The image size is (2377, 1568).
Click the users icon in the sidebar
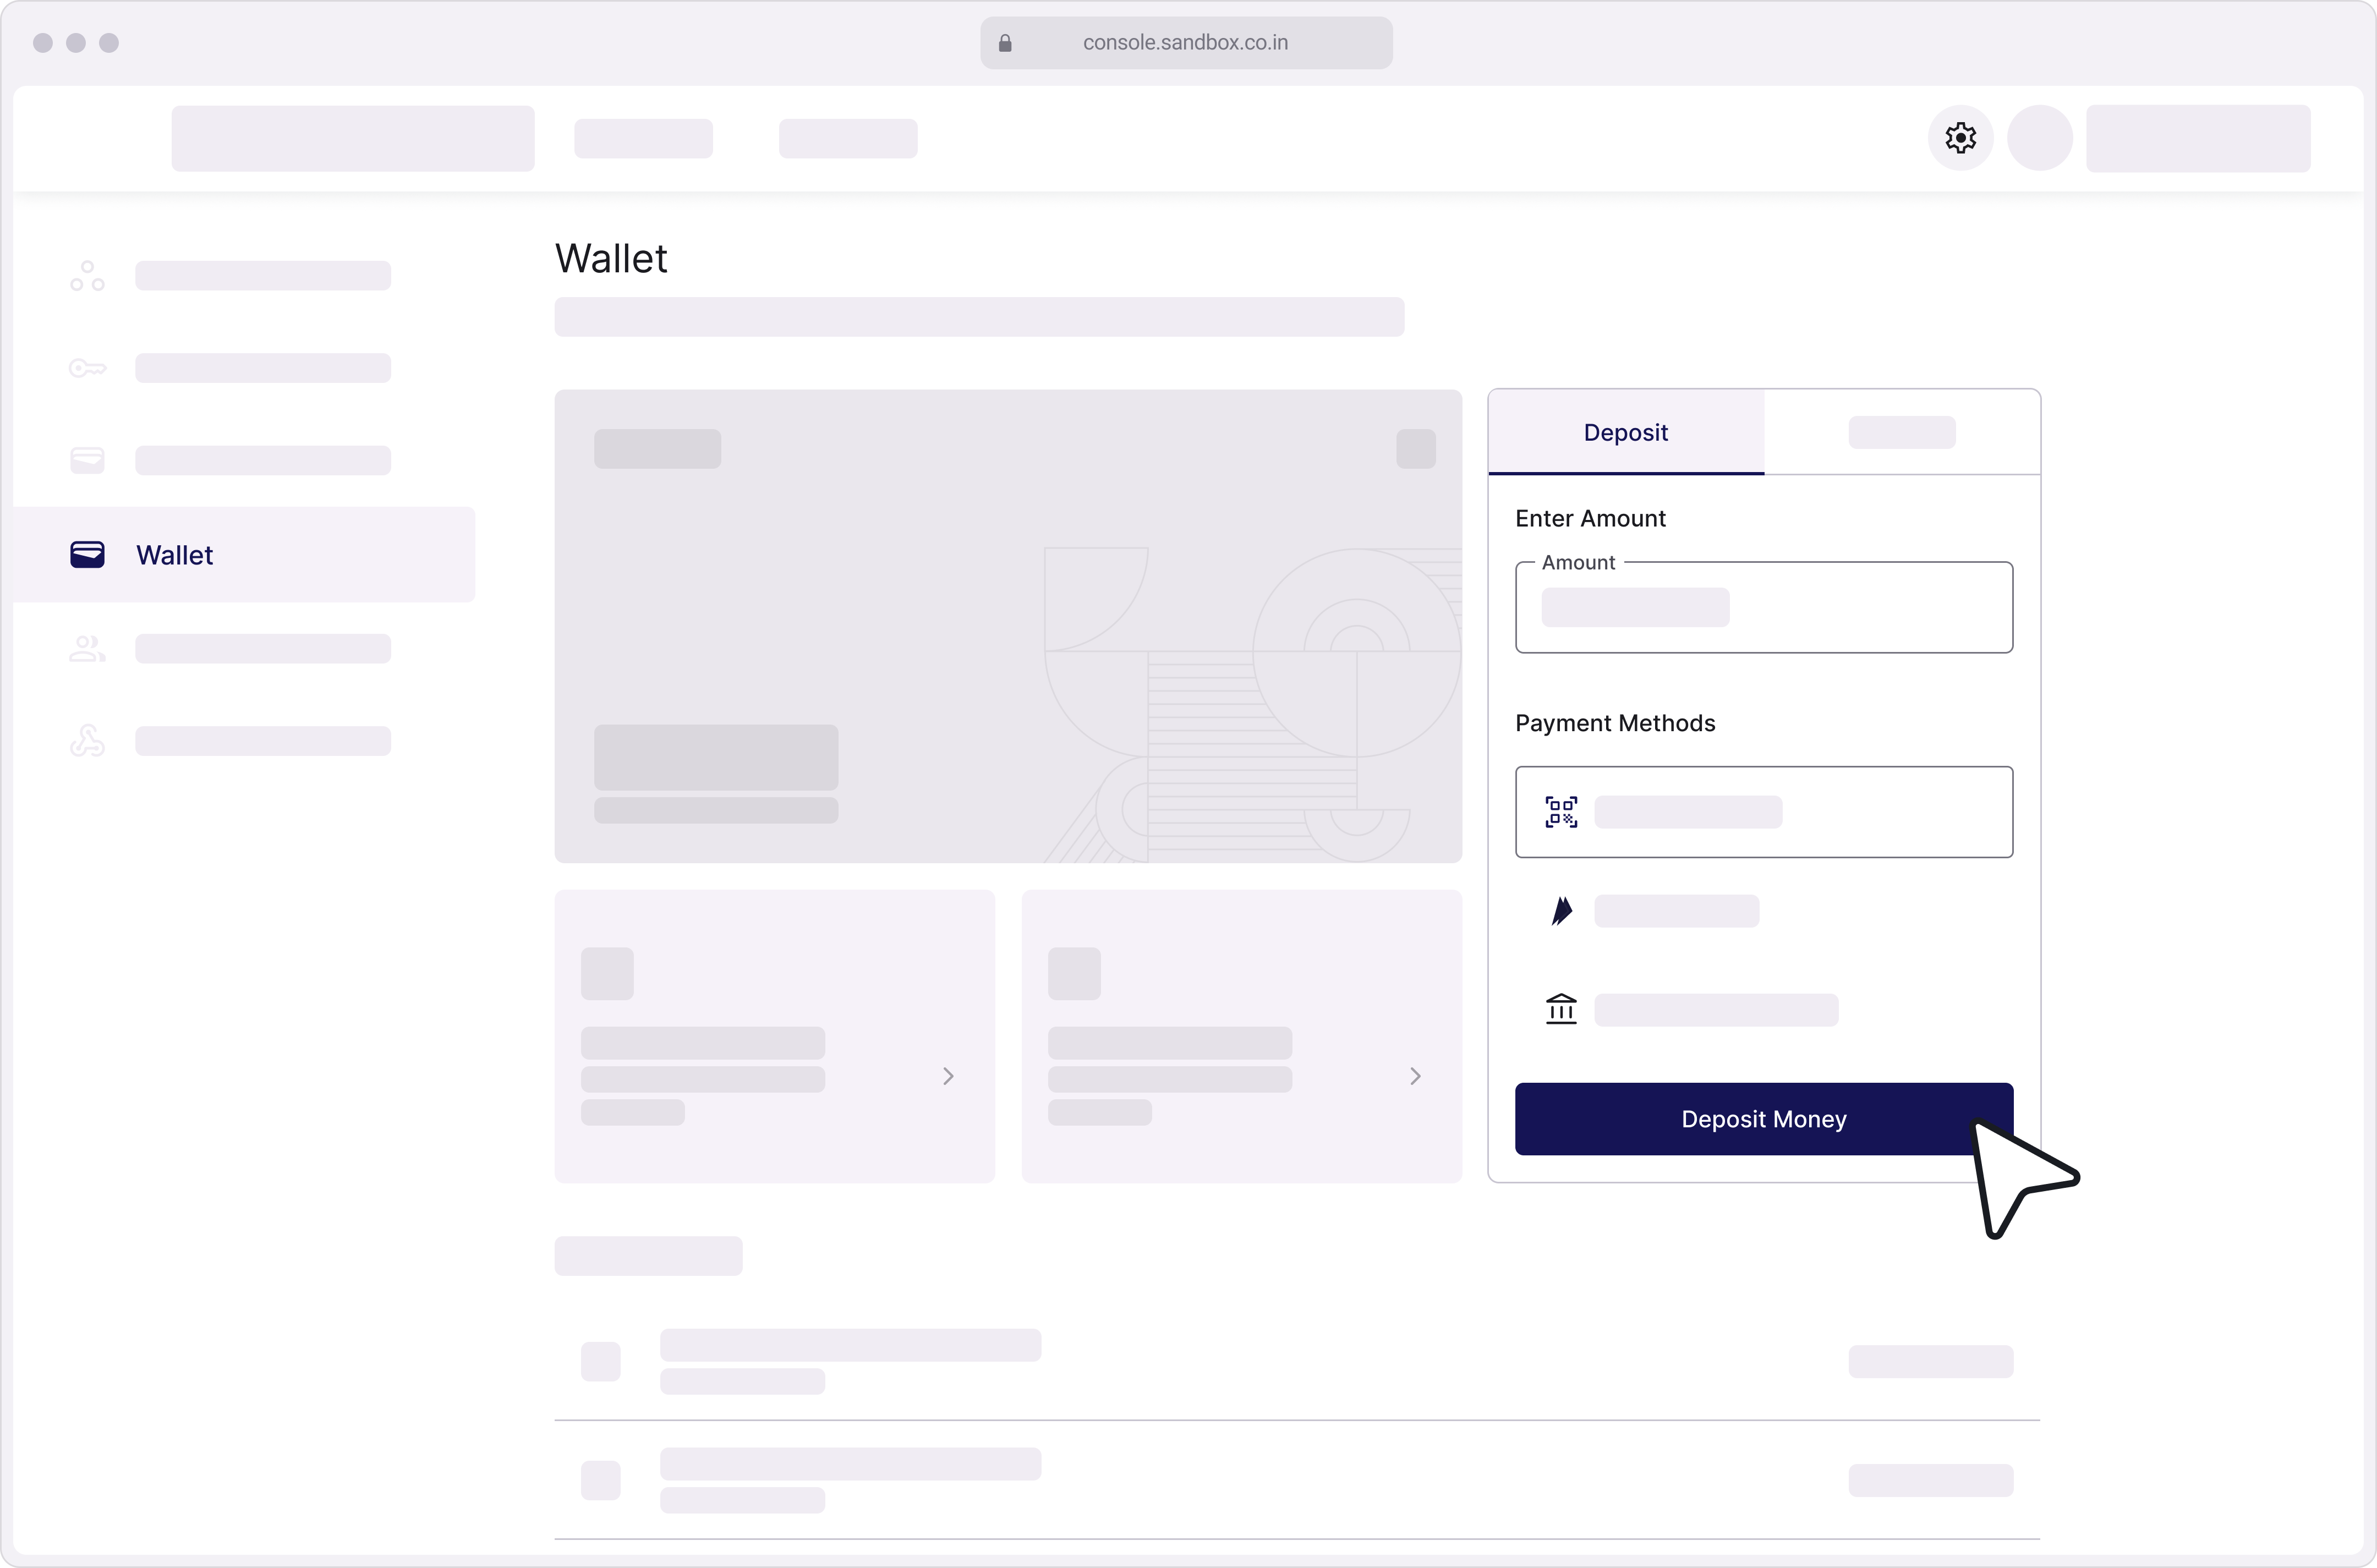[87, 649]
